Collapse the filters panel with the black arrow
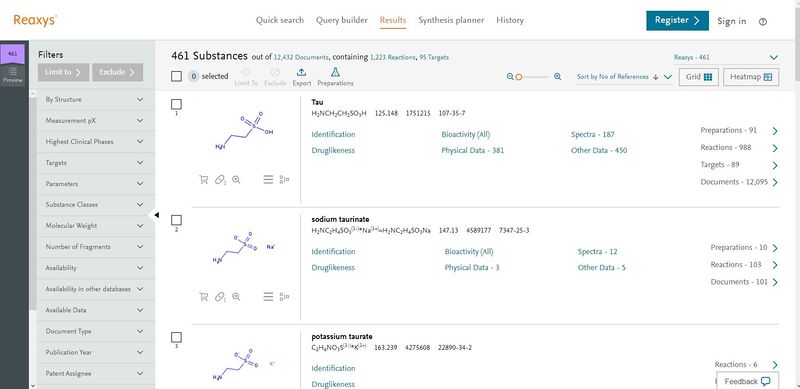 157,215
